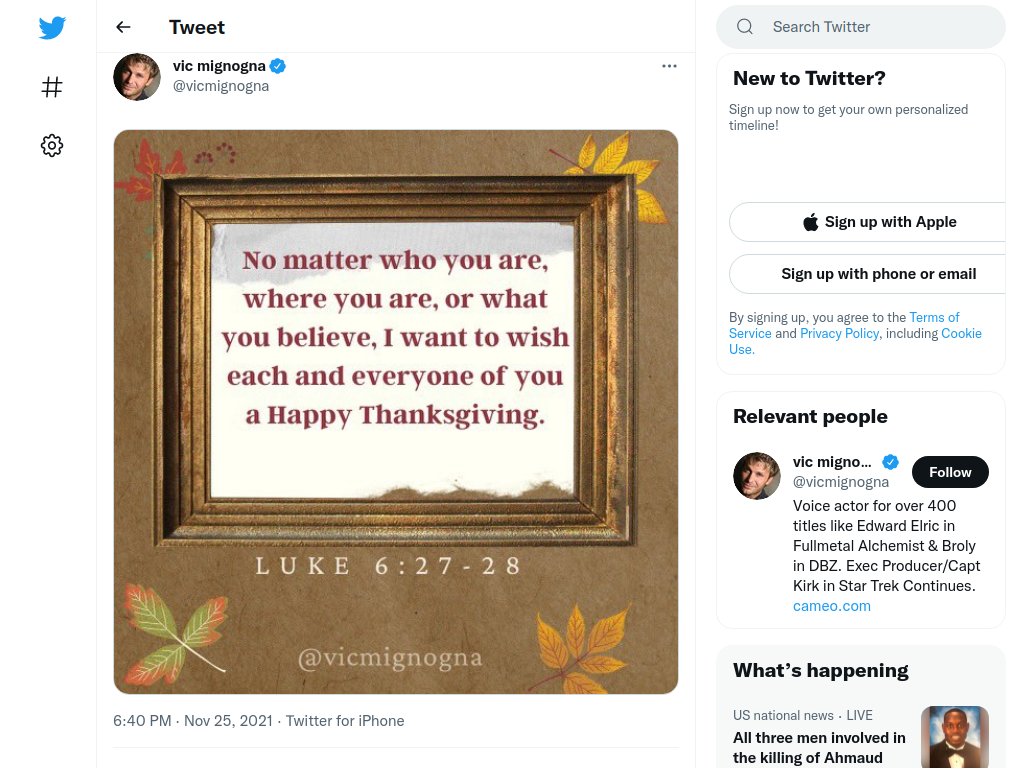Go back using the arrow icon
The width and height of the screenshot is (1024, 768).
tap(123, 27)
